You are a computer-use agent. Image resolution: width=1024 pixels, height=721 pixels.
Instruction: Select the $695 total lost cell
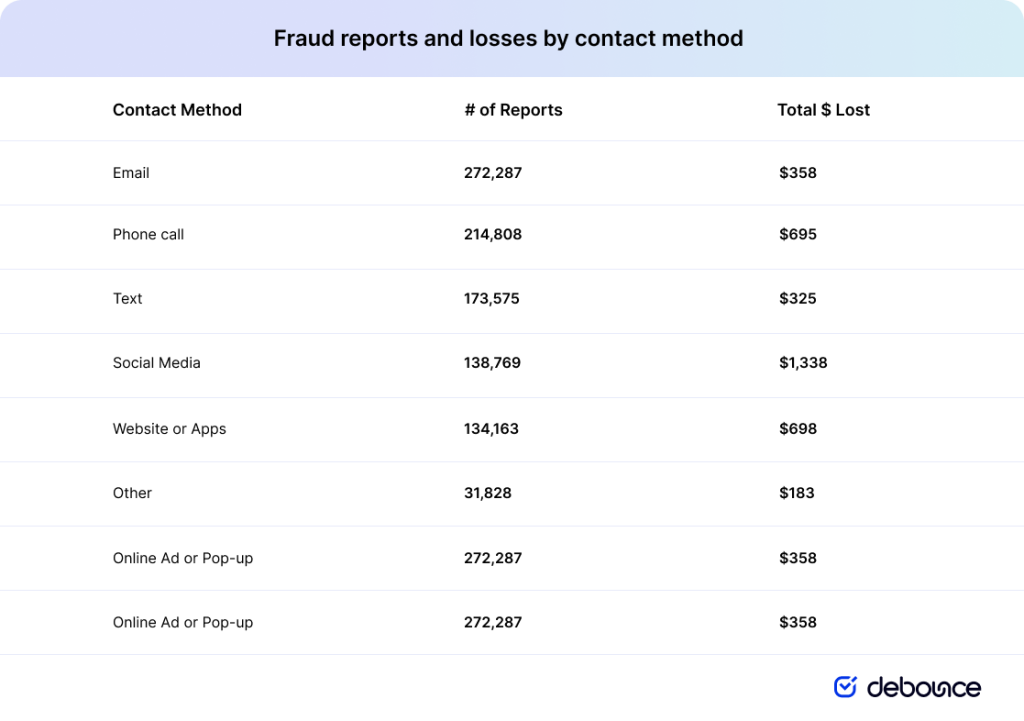798,235
